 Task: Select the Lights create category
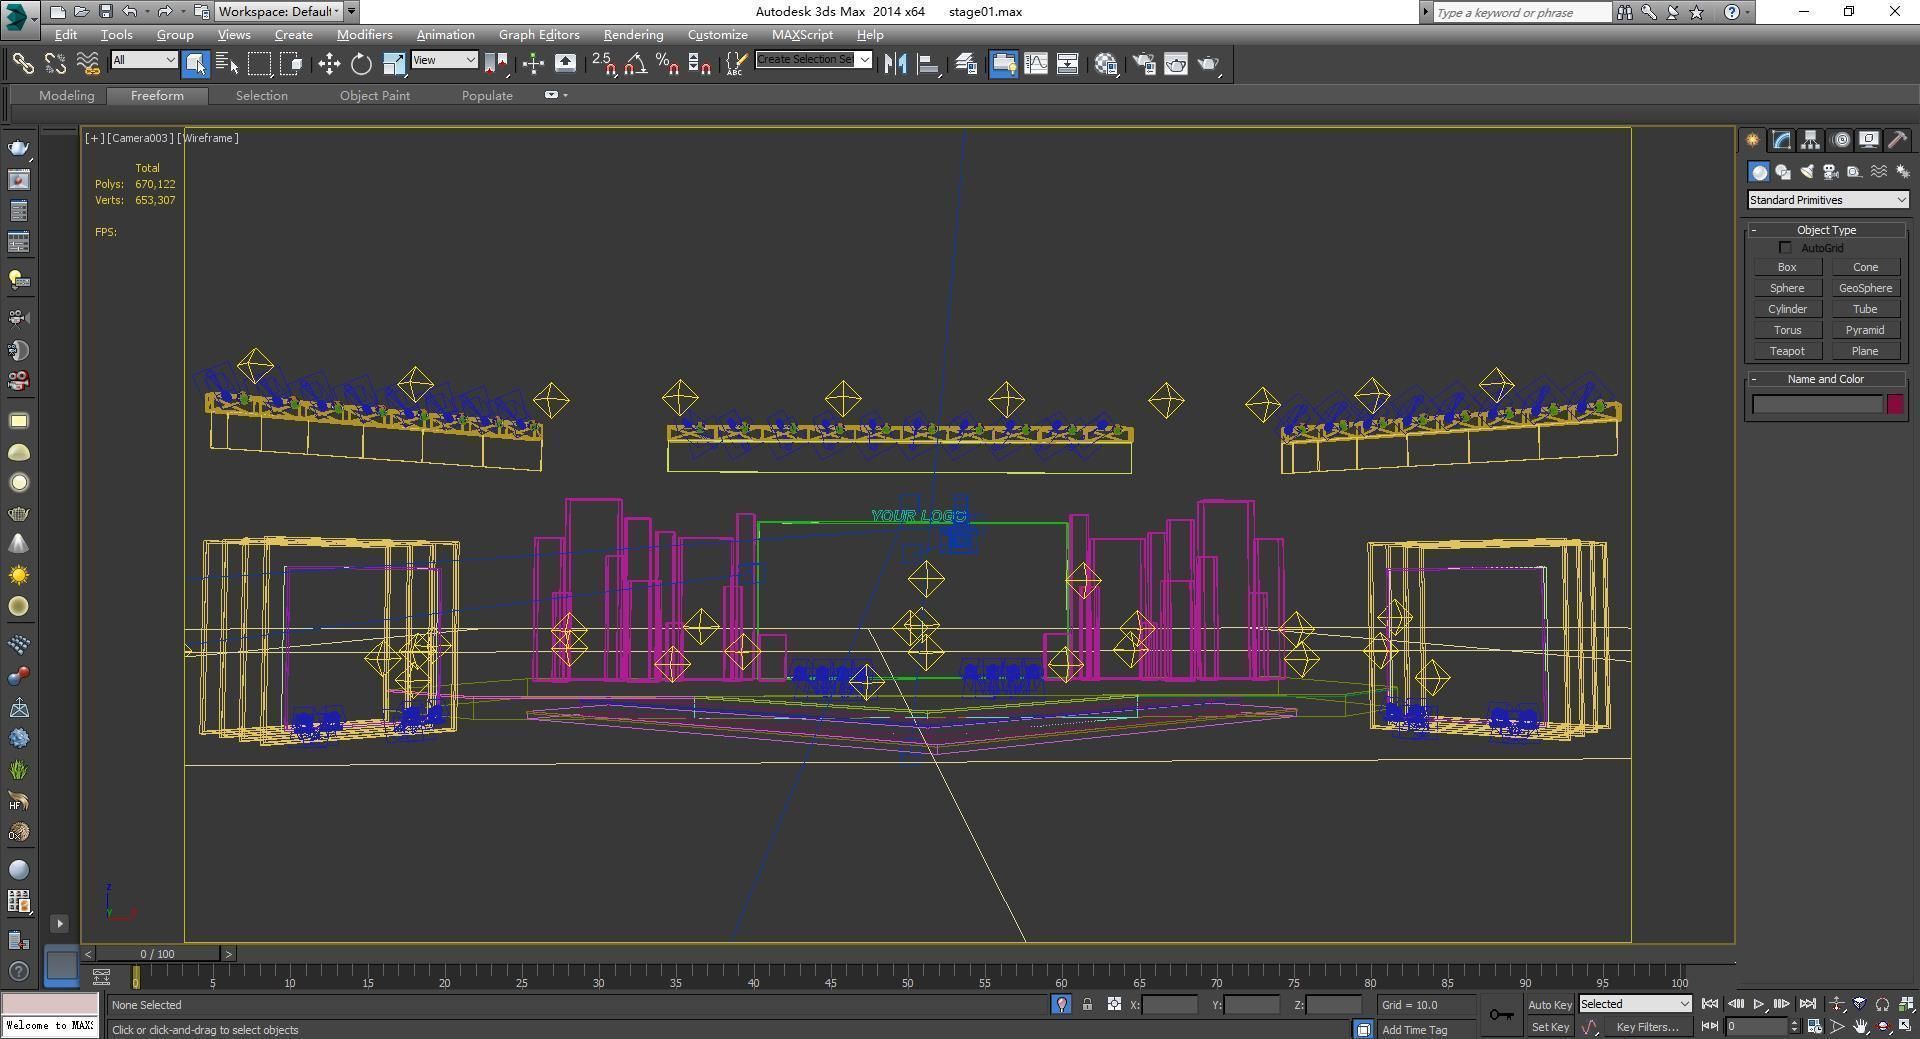coord(1807,172)
